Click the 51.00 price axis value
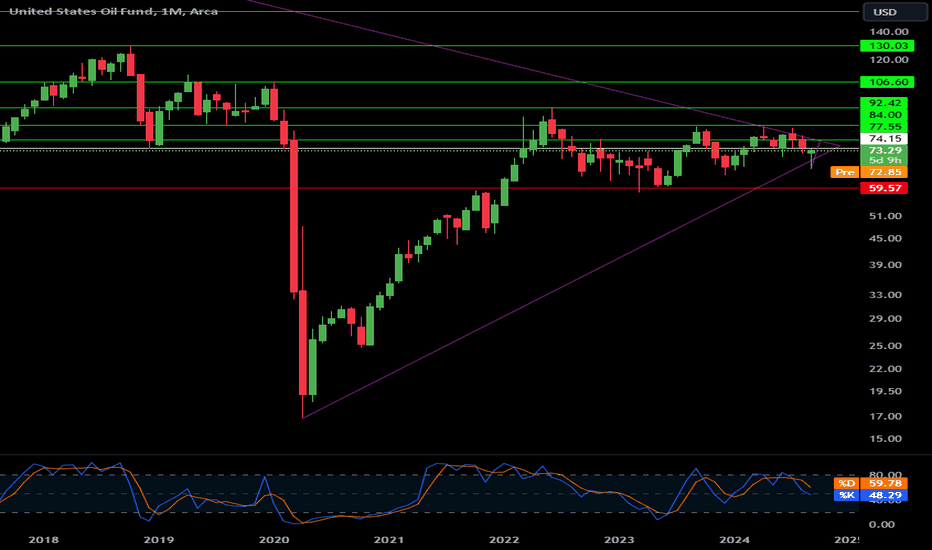The height and width of the screenshot is (550, 932). 885,216
